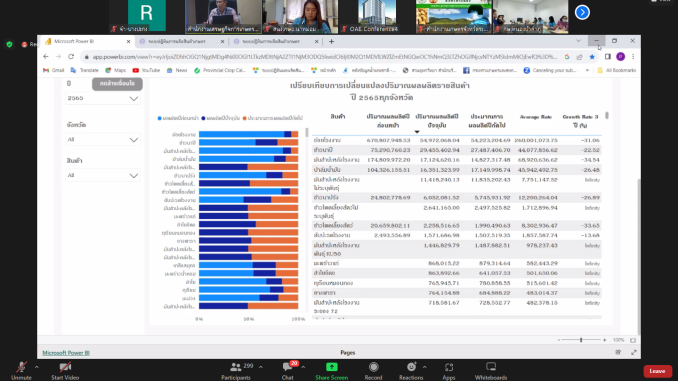Open the province dropdown set to All
This screenshot has height=381, width=678.
click(x=102, y=140)
